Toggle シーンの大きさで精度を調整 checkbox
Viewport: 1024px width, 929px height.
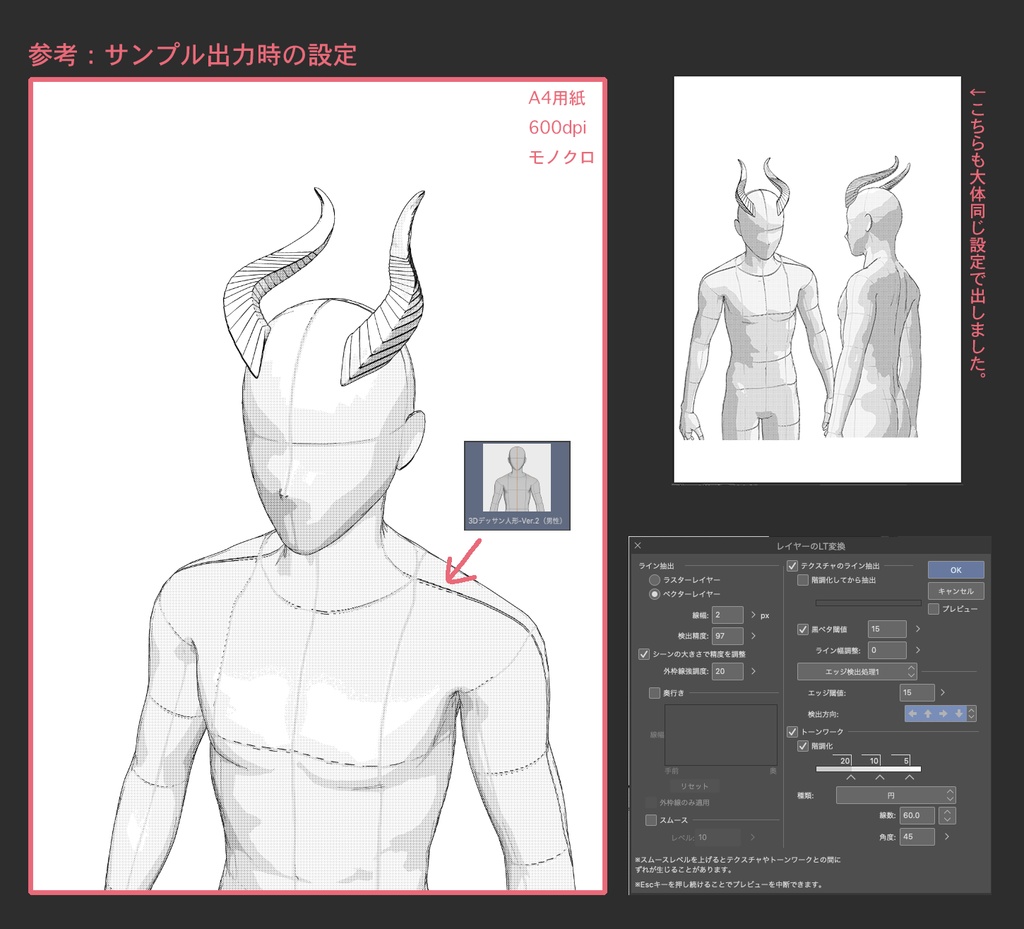[644, 653]
